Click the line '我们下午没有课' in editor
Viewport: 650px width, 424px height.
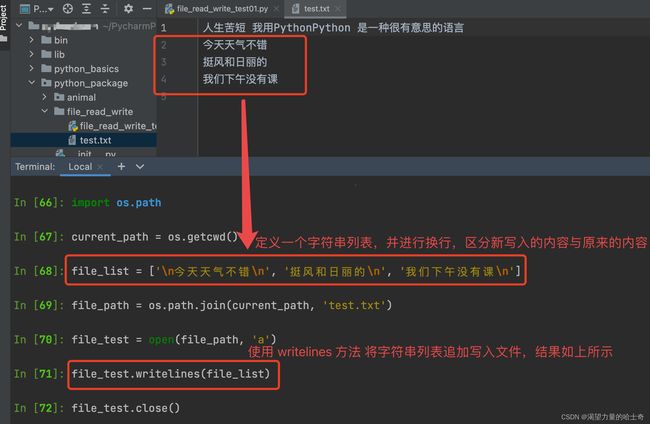pyautogui.click(x=240, y=79)
